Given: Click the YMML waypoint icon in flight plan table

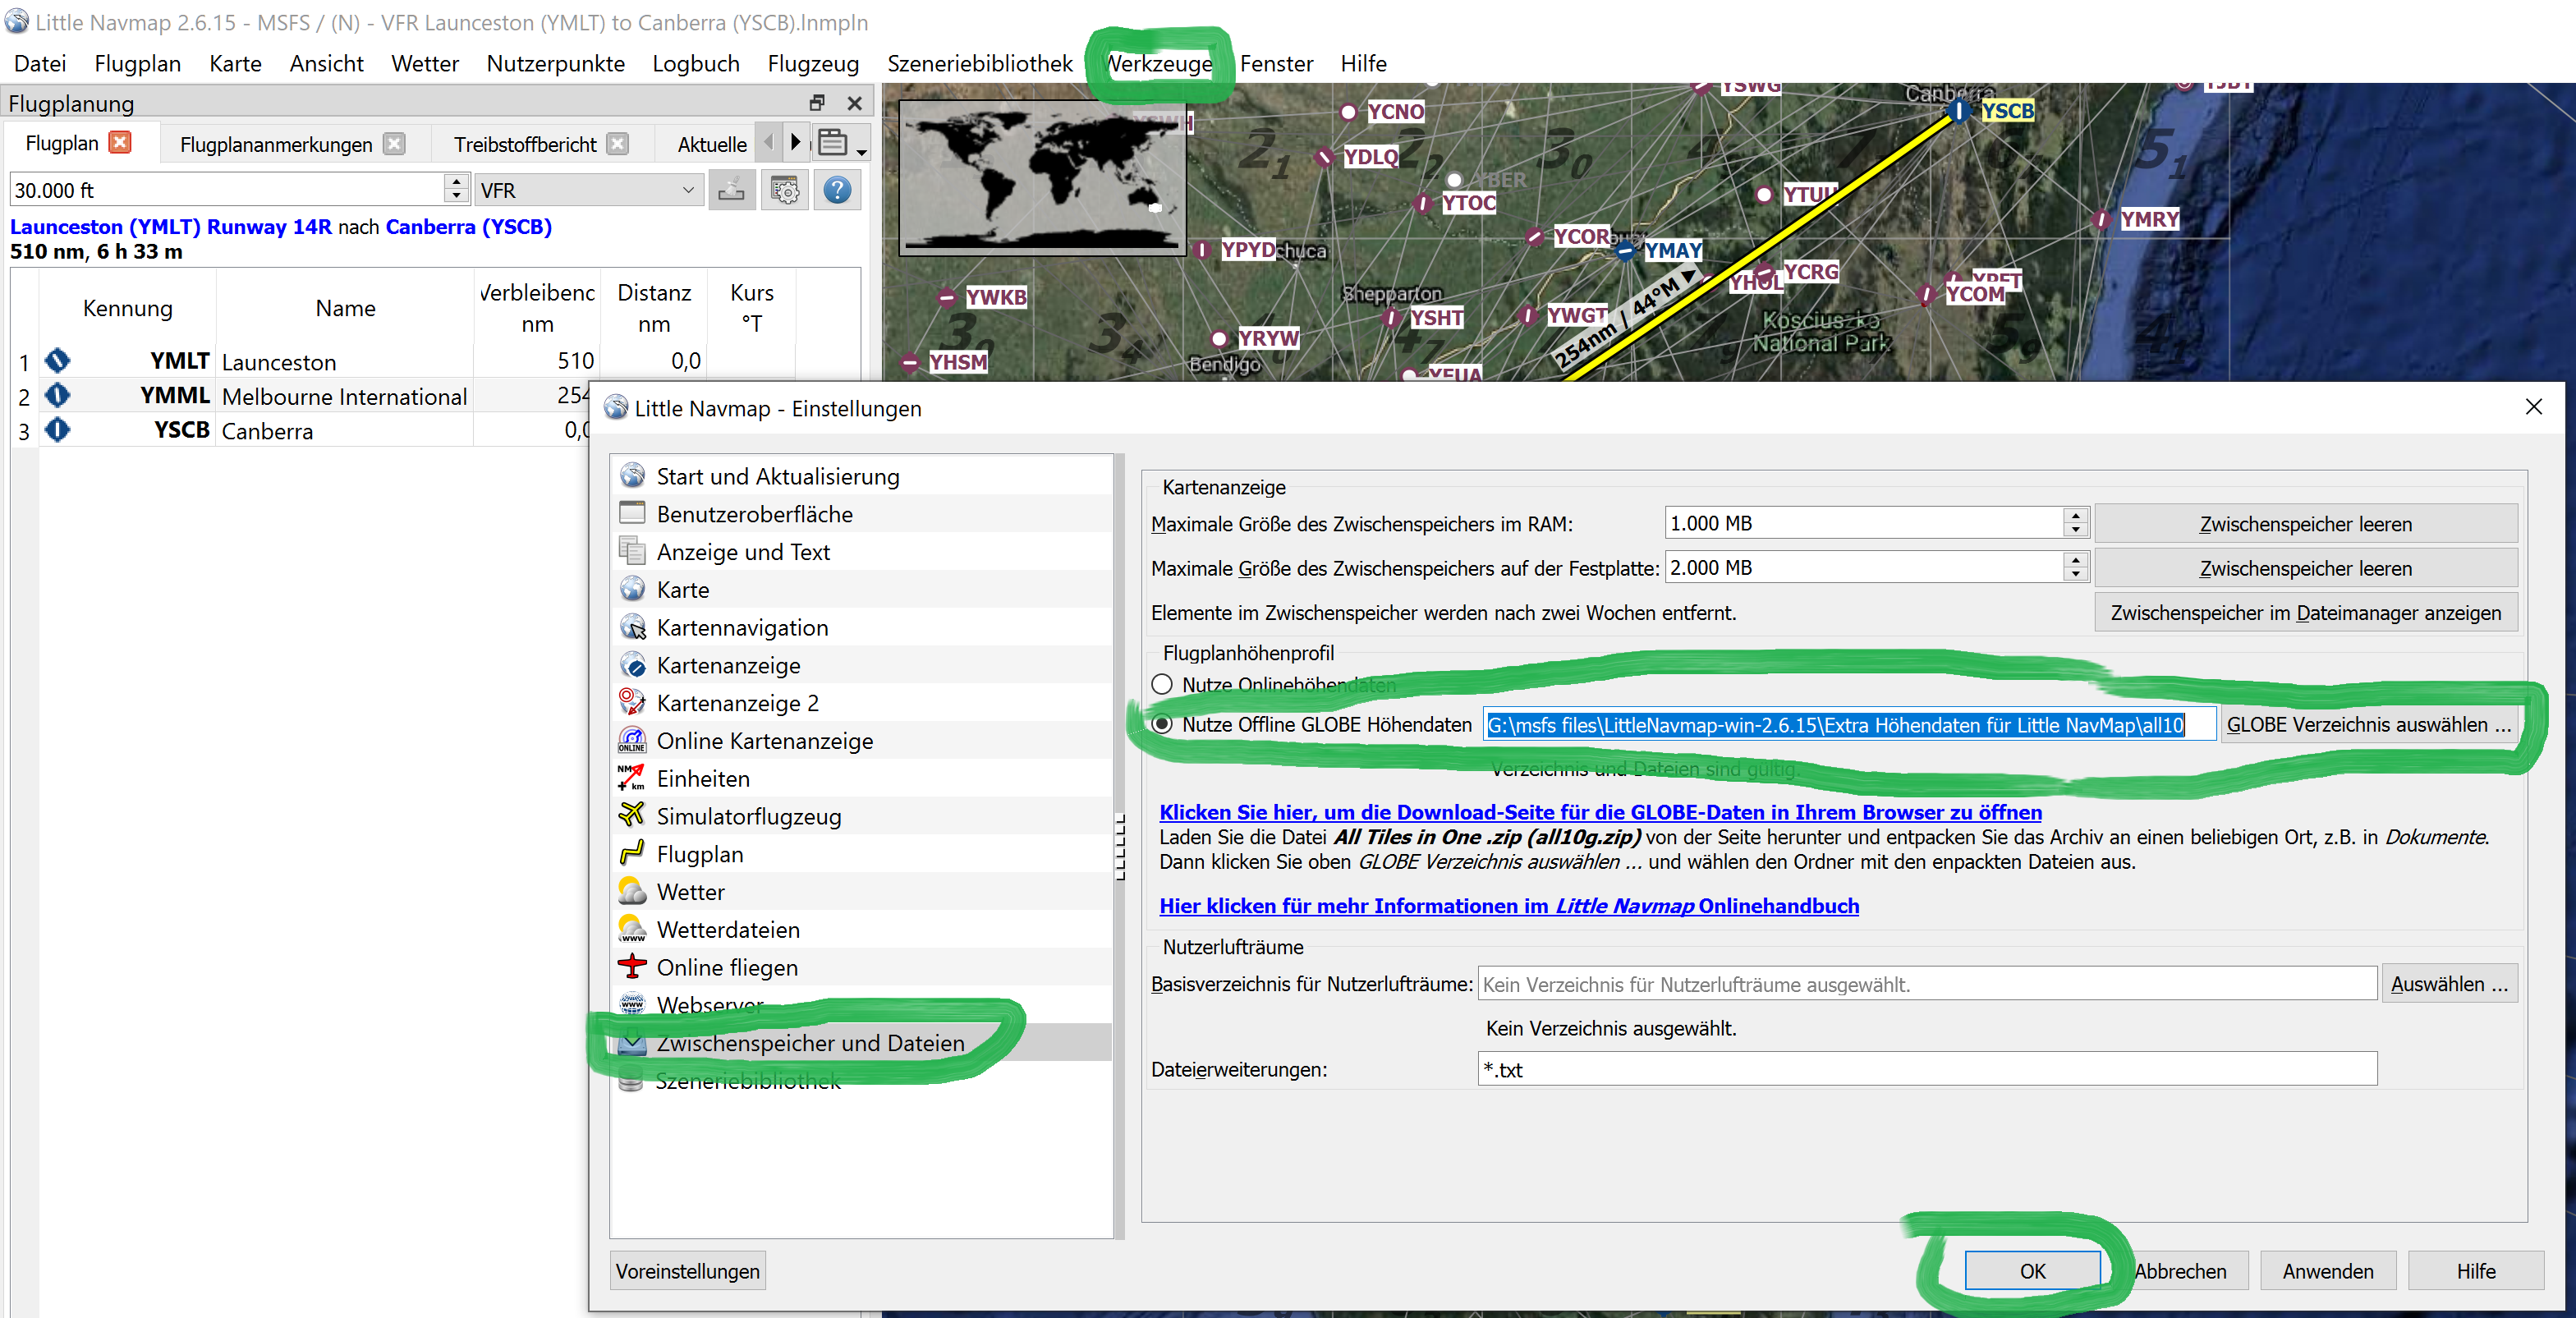Looking at the screenshot, I should [x=58, y=395].
